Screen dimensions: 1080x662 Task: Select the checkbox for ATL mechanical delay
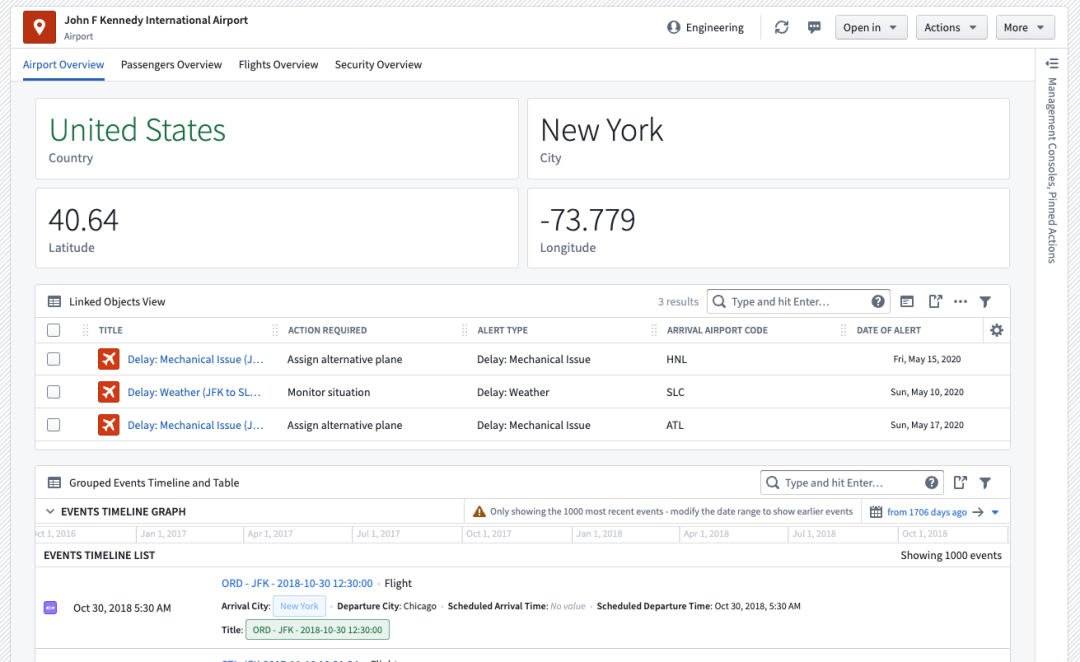(54, 425)
